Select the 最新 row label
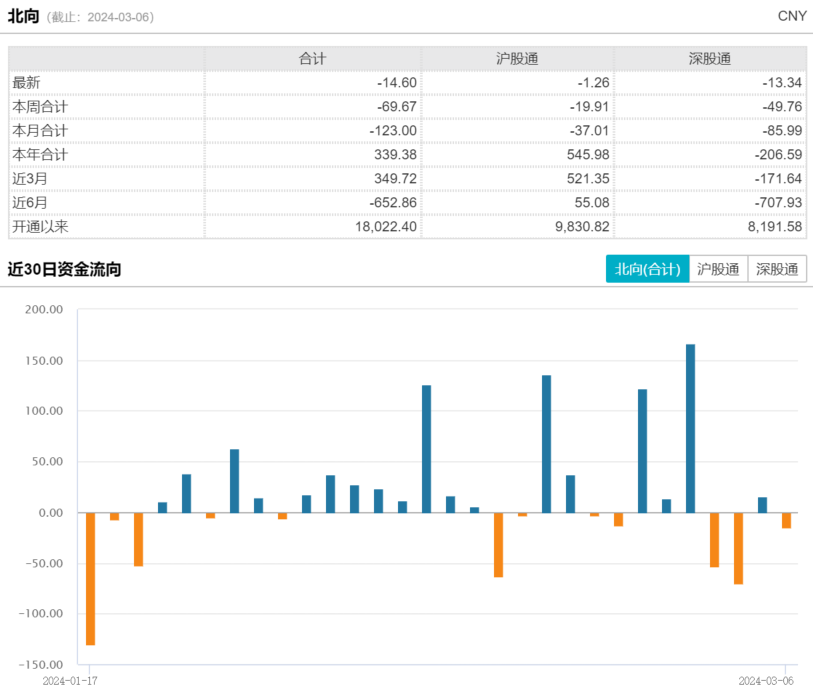 coord(27,83)
